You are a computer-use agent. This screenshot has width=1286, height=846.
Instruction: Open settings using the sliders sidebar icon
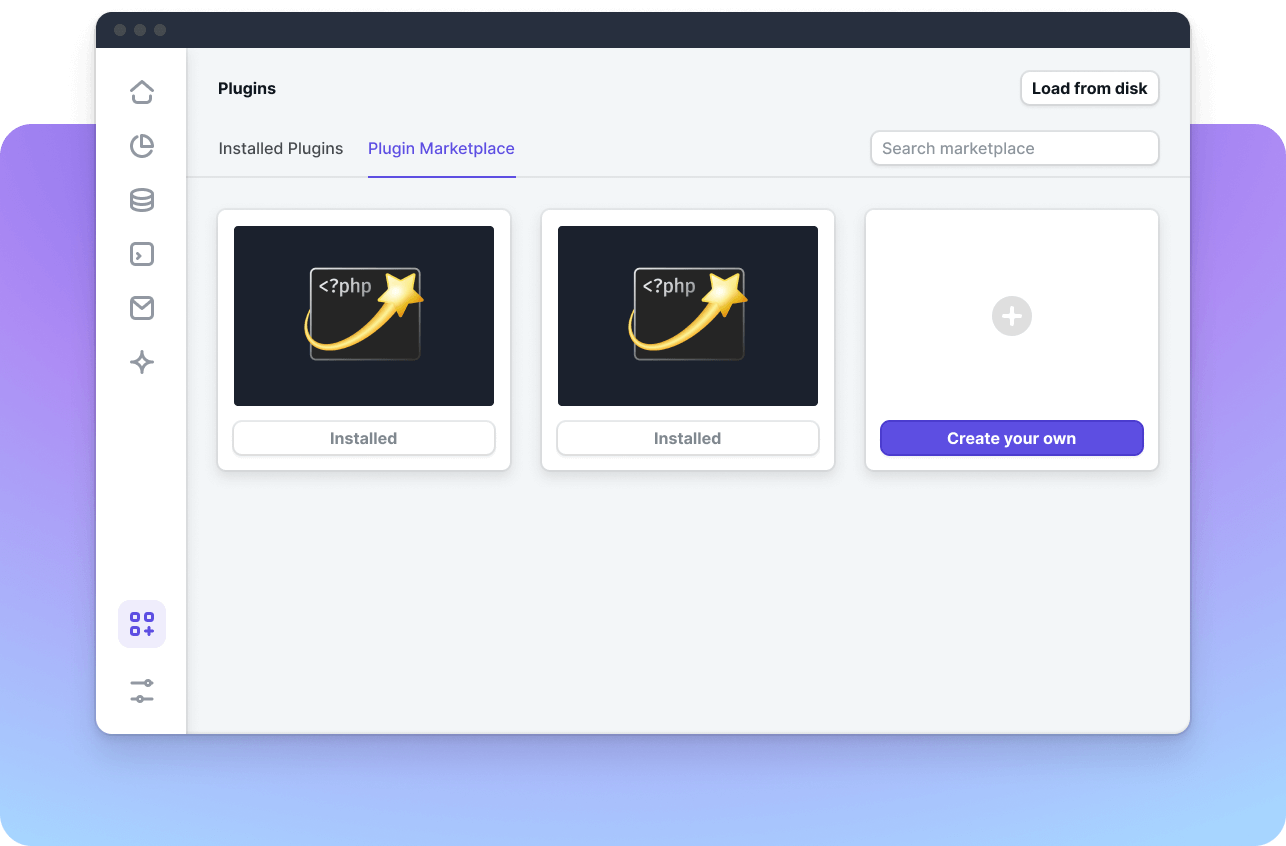[141, 691]
